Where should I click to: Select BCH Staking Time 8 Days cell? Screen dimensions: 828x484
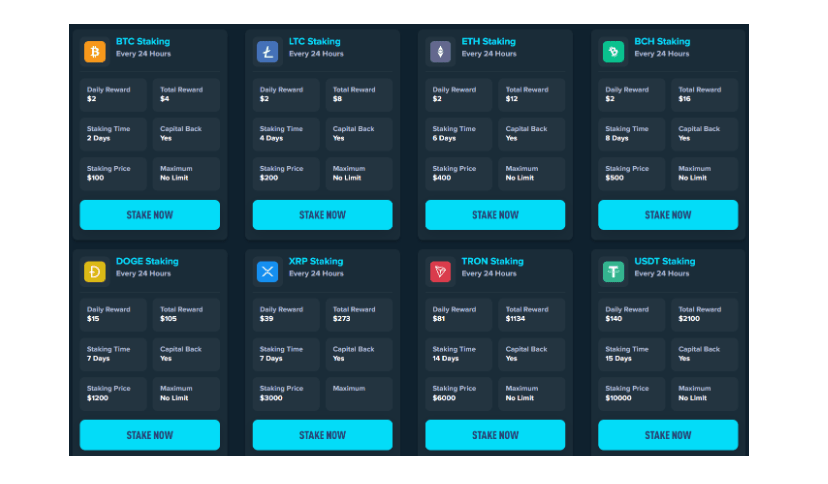click(x=632, y=134)
